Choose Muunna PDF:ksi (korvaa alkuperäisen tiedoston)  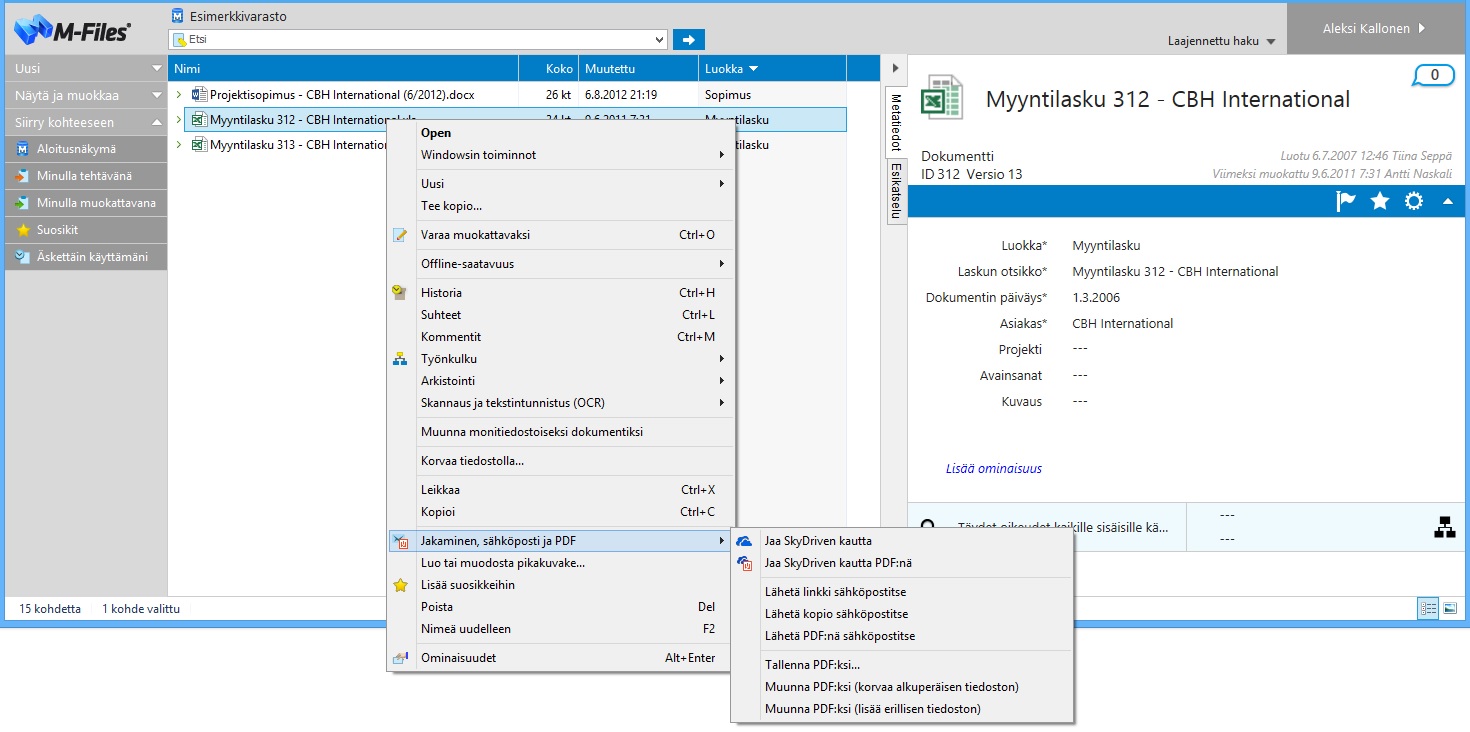[x=903, y=687]
